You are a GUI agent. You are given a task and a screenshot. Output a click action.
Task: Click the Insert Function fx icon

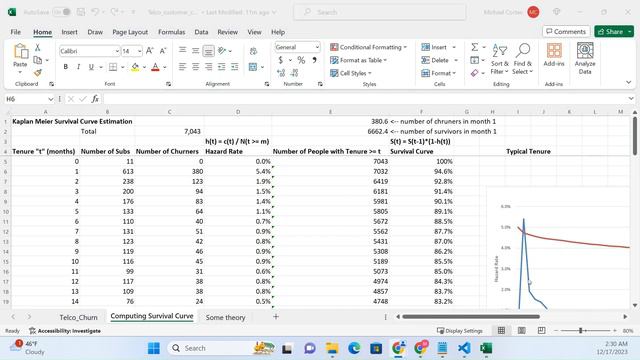tap(95, 99)
